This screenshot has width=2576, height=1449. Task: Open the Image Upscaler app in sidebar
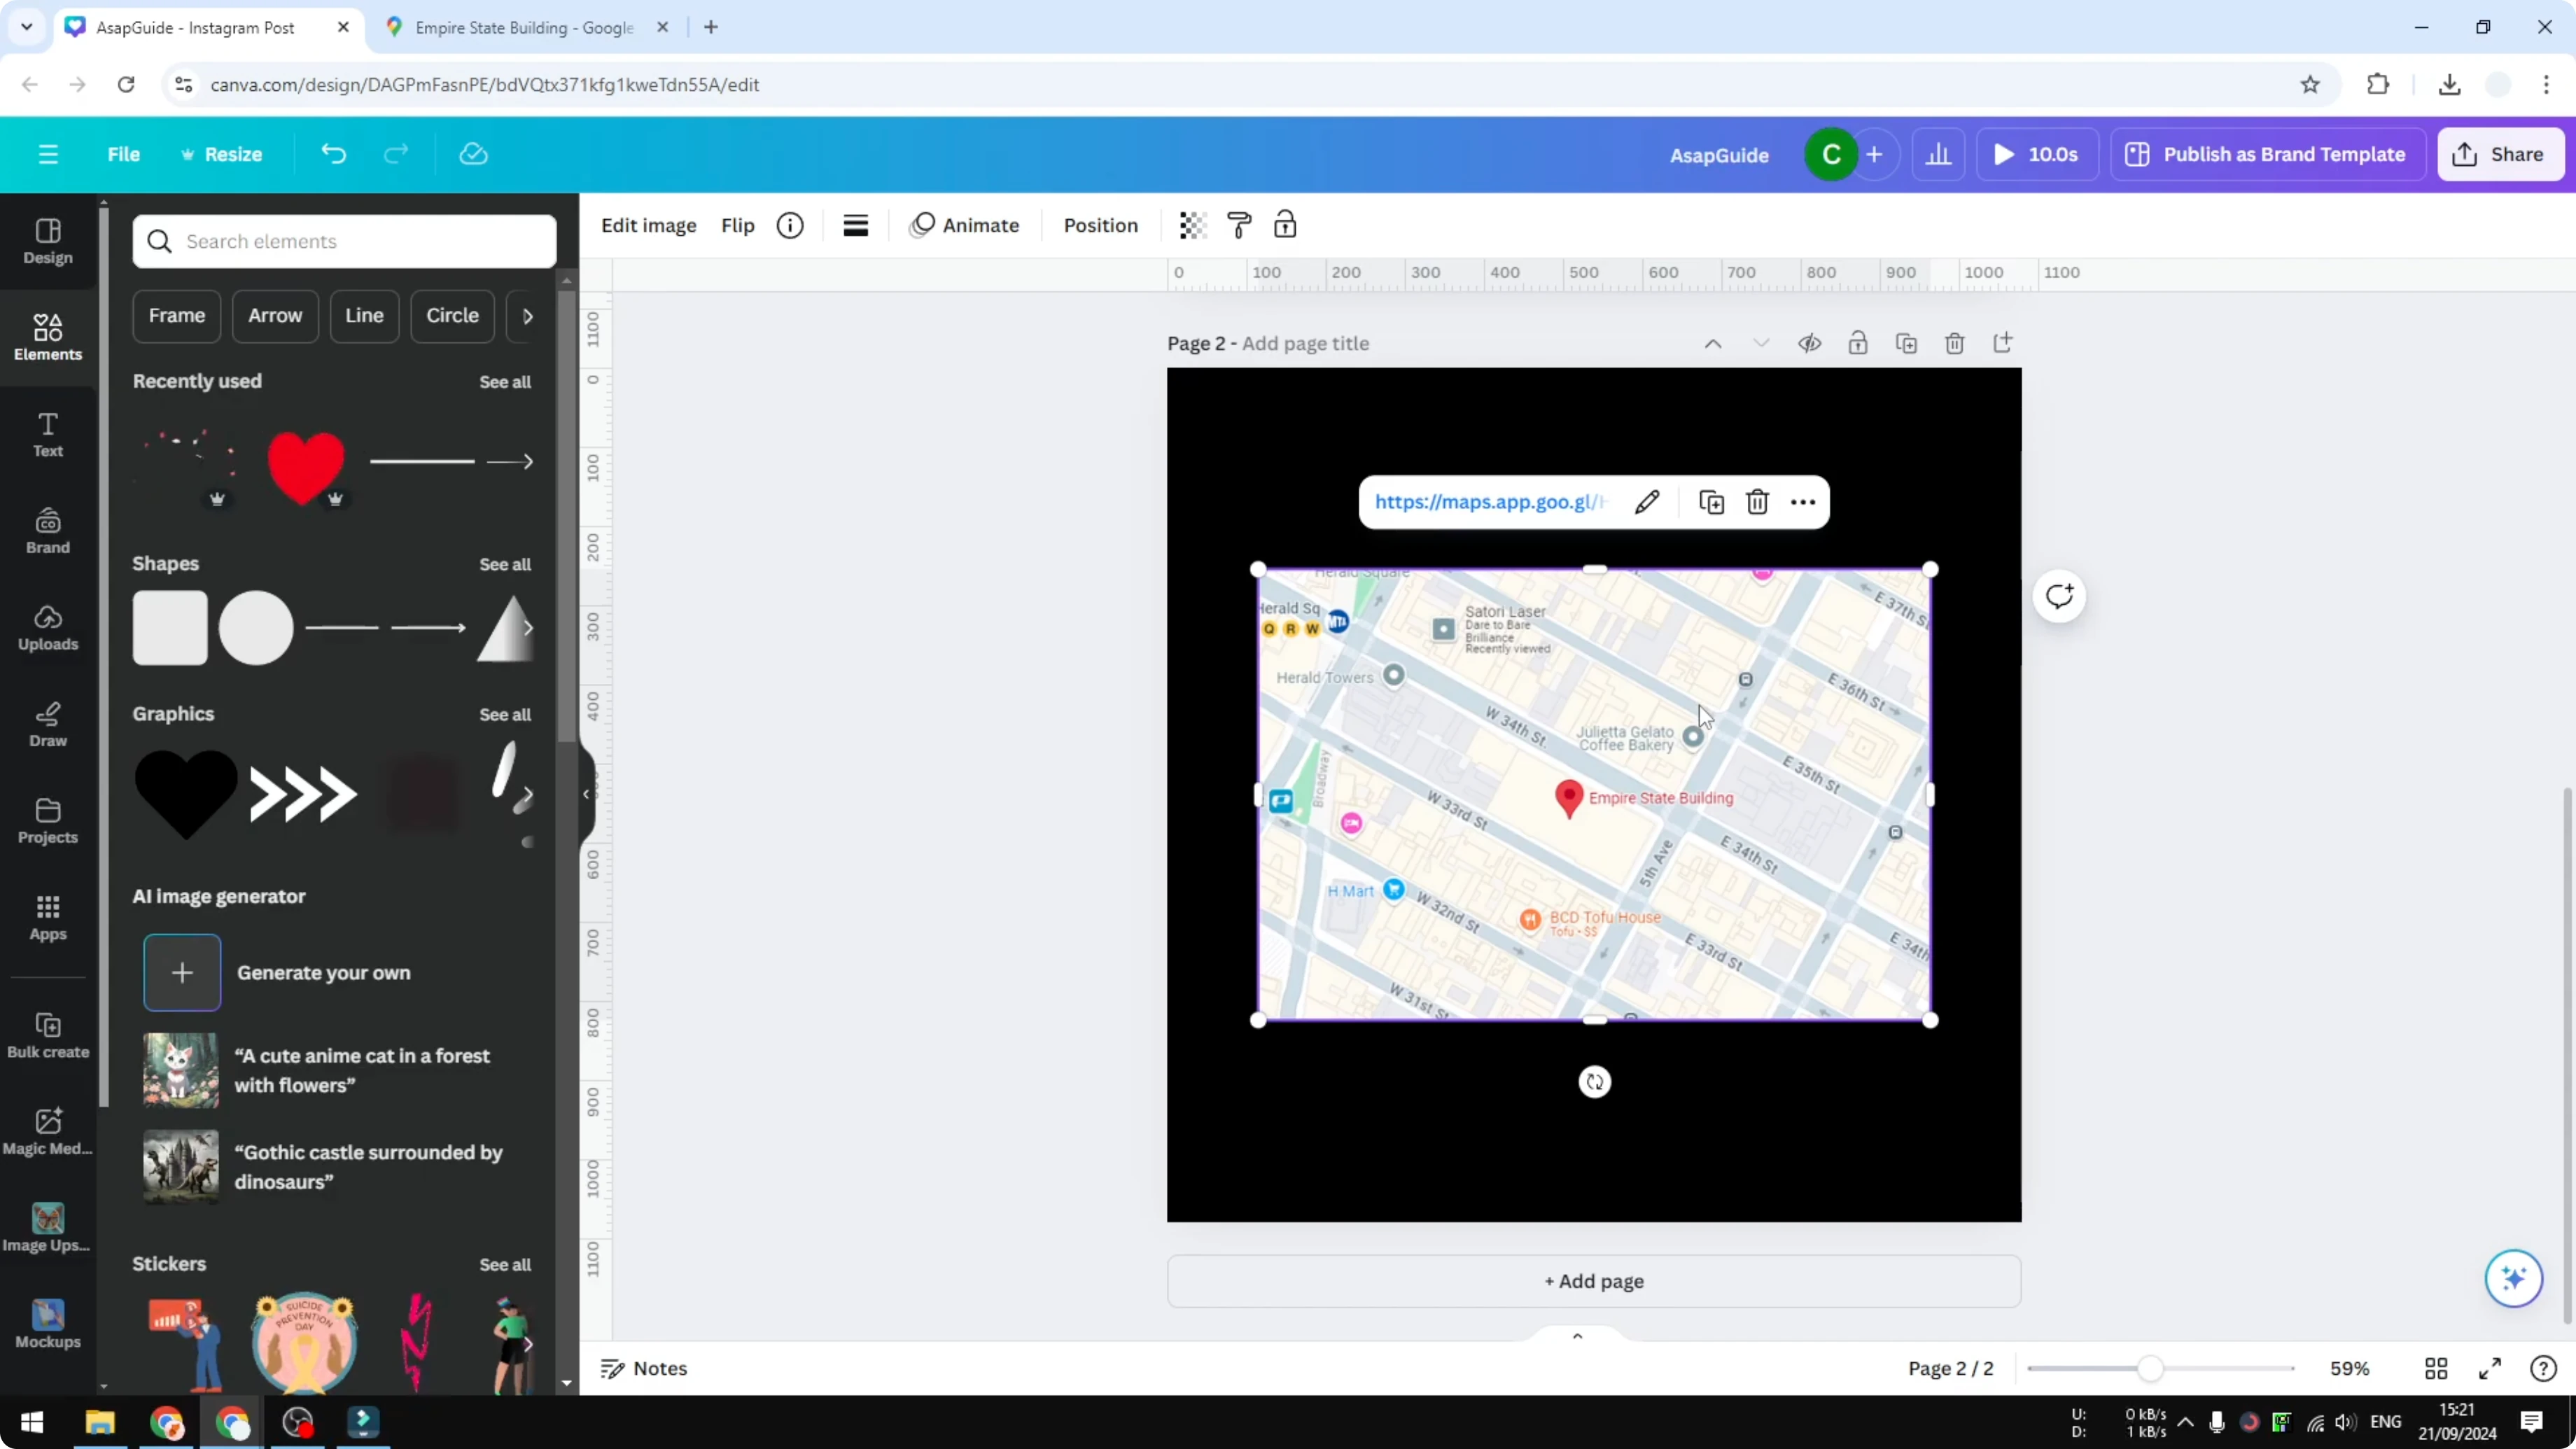click(48, 1228)
